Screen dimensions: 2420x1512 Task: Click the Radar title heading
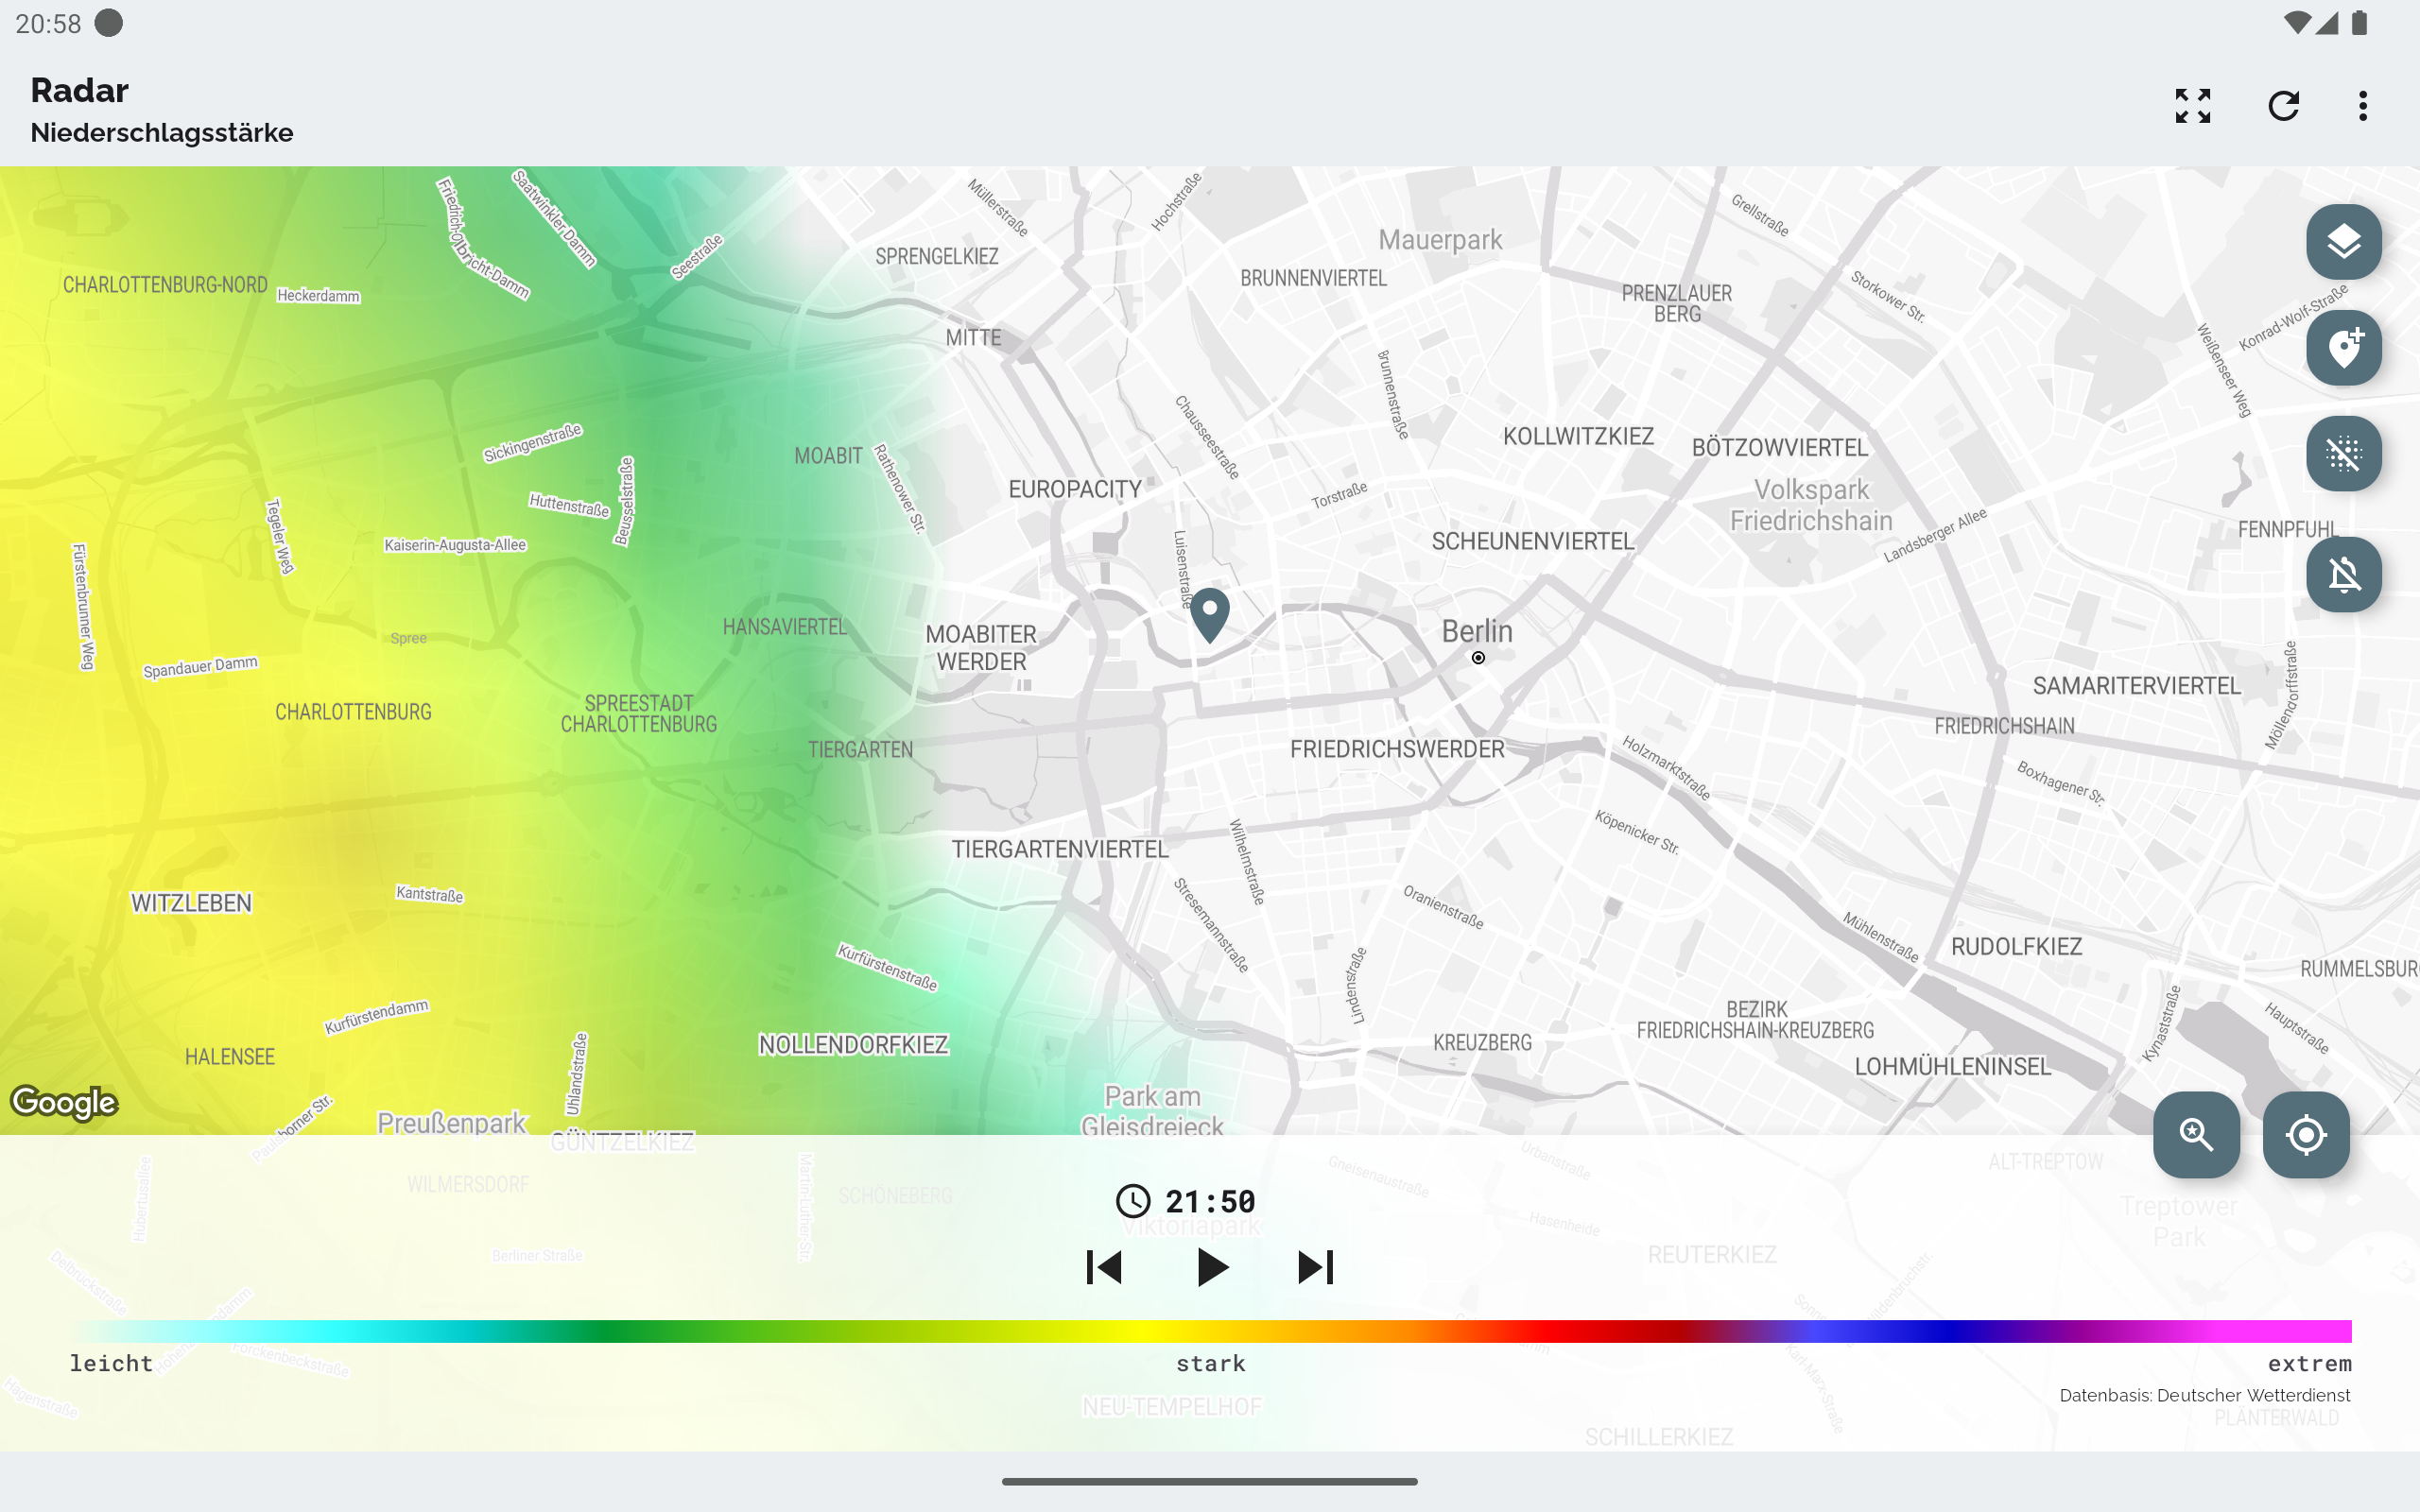point(80,90)
